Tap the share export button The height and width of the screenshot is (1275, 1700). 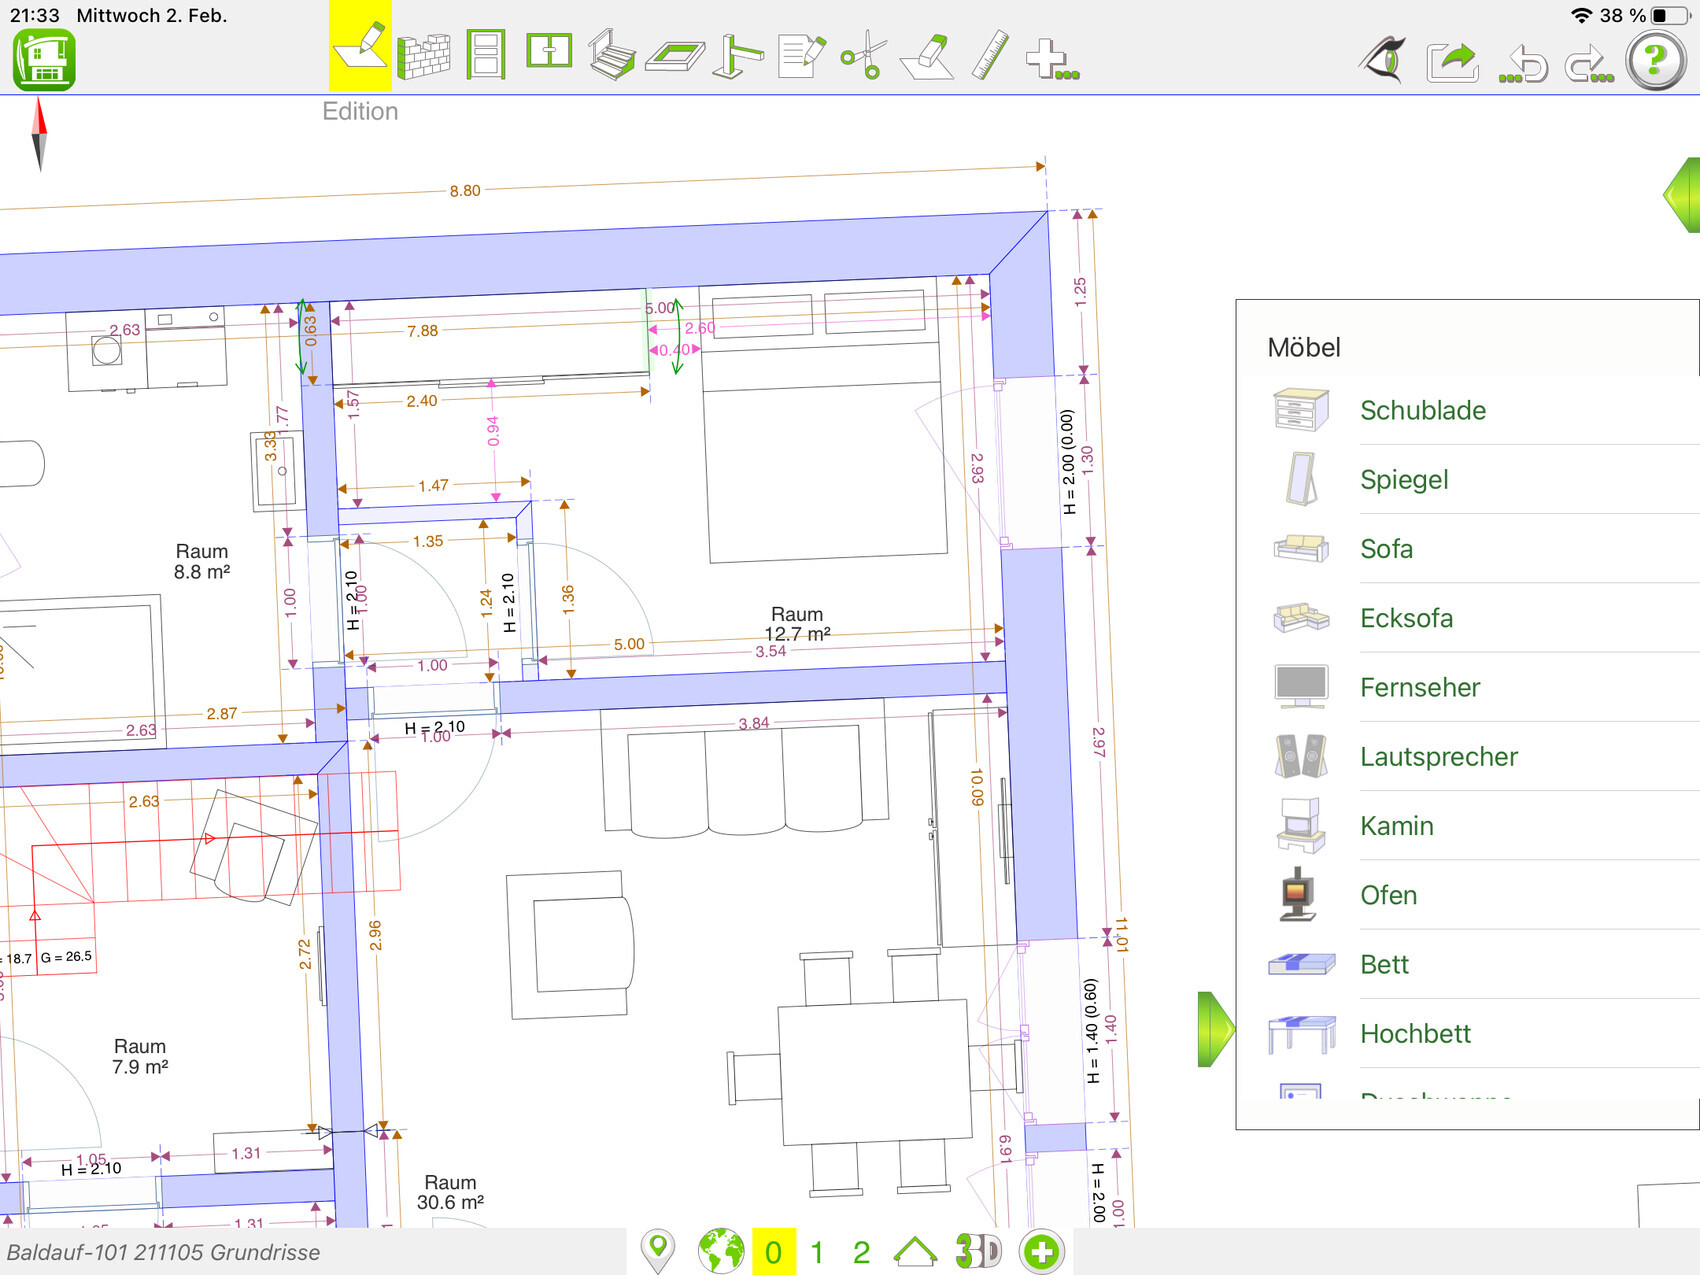[1452, 62]
